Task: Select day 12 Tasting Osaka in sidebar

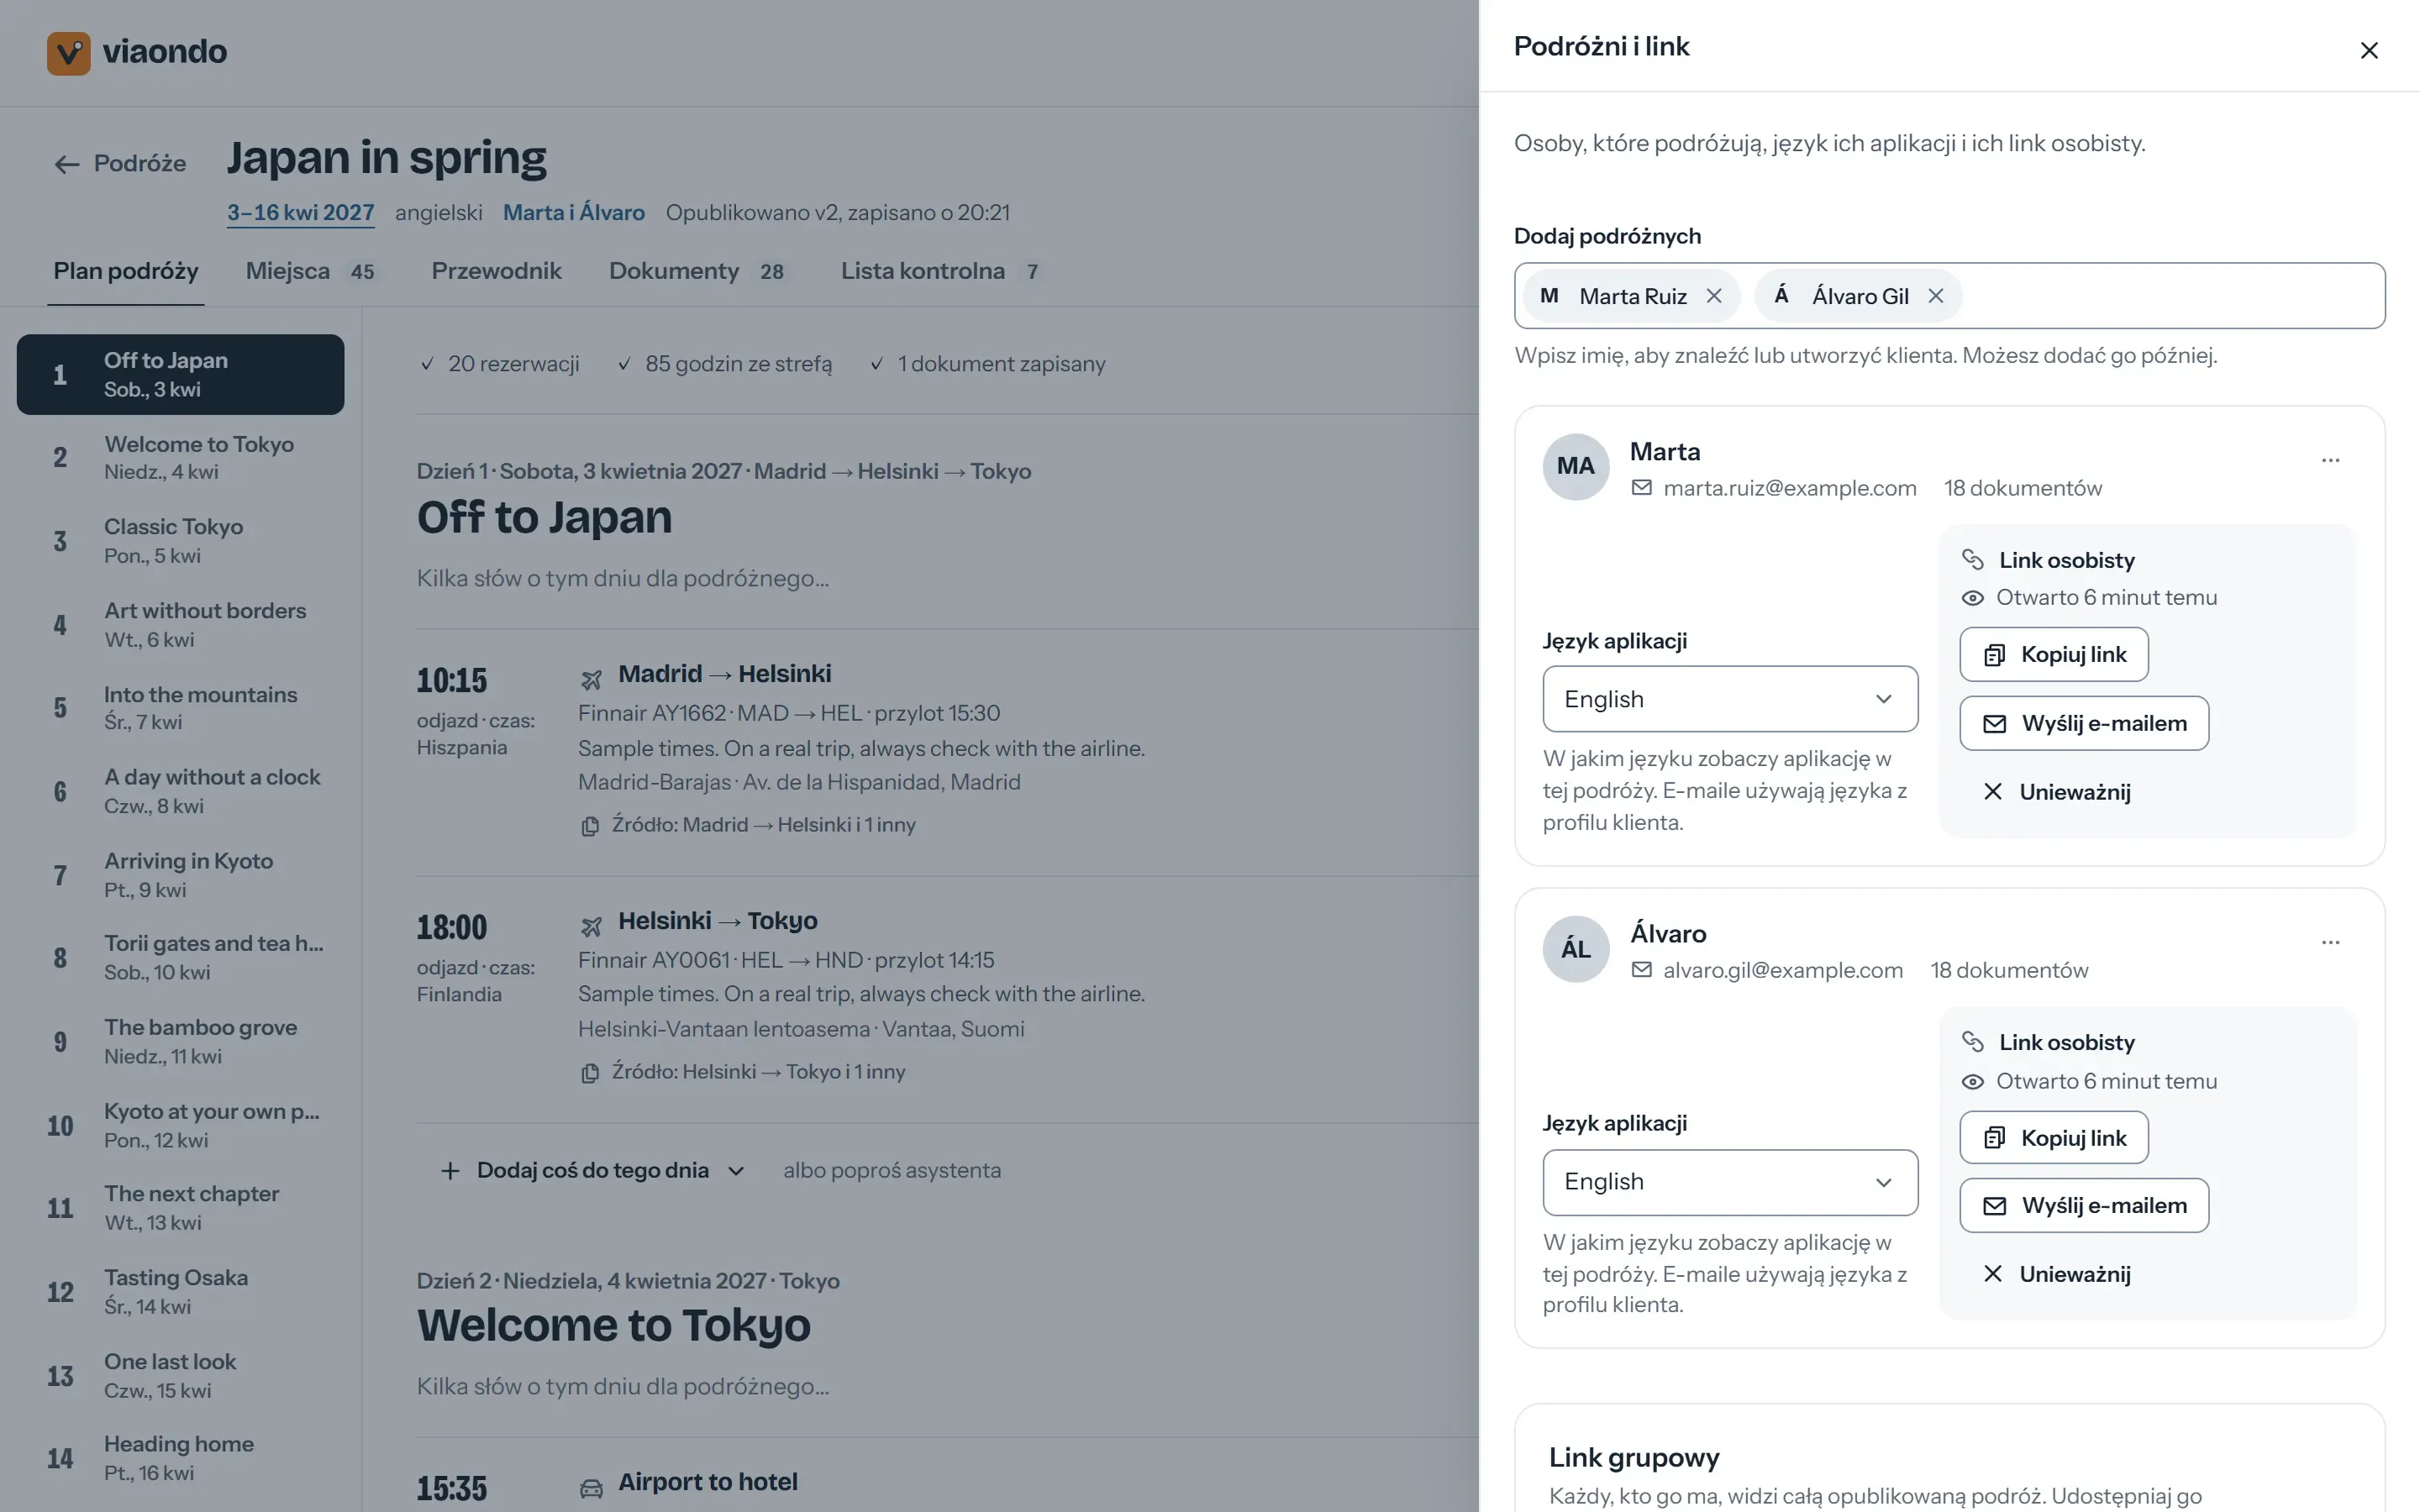Action: click(x=180, y=1291)
